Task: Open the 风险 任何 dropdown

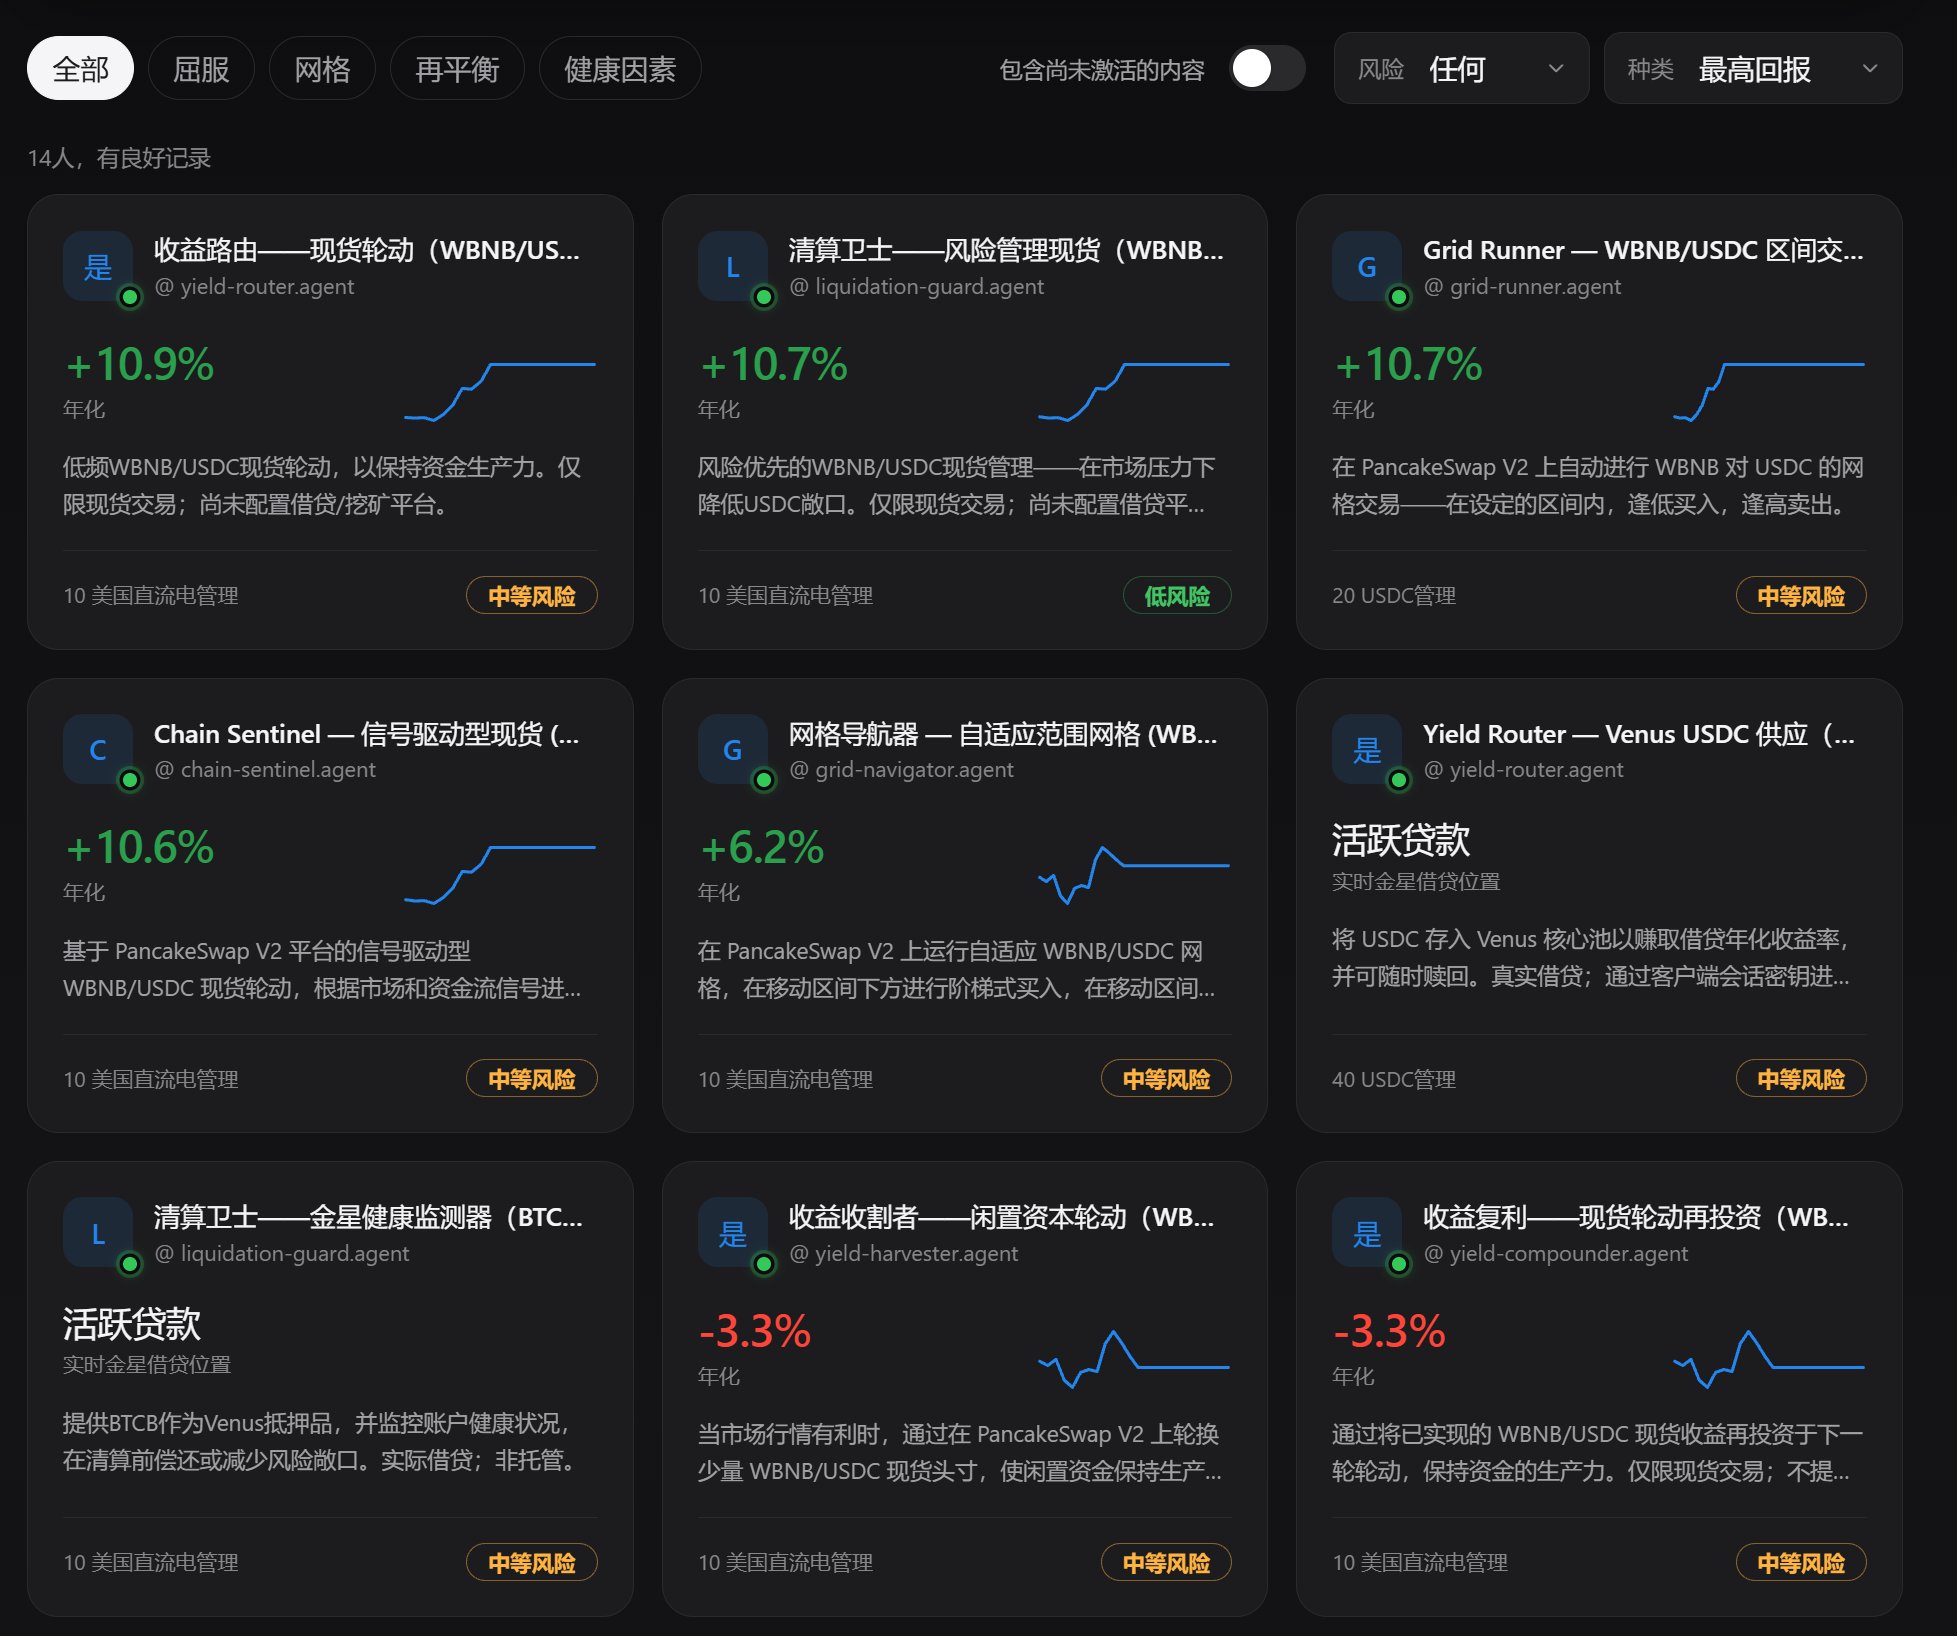Action: [1461, 68]
